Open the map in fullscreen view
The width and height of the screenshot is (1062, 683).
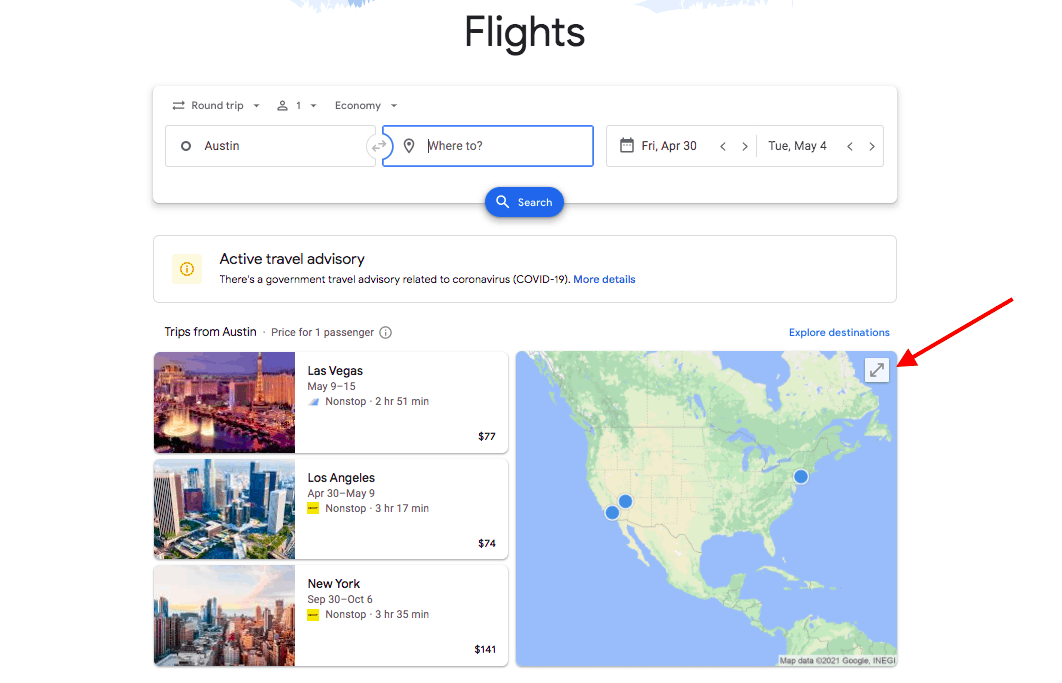877,369
